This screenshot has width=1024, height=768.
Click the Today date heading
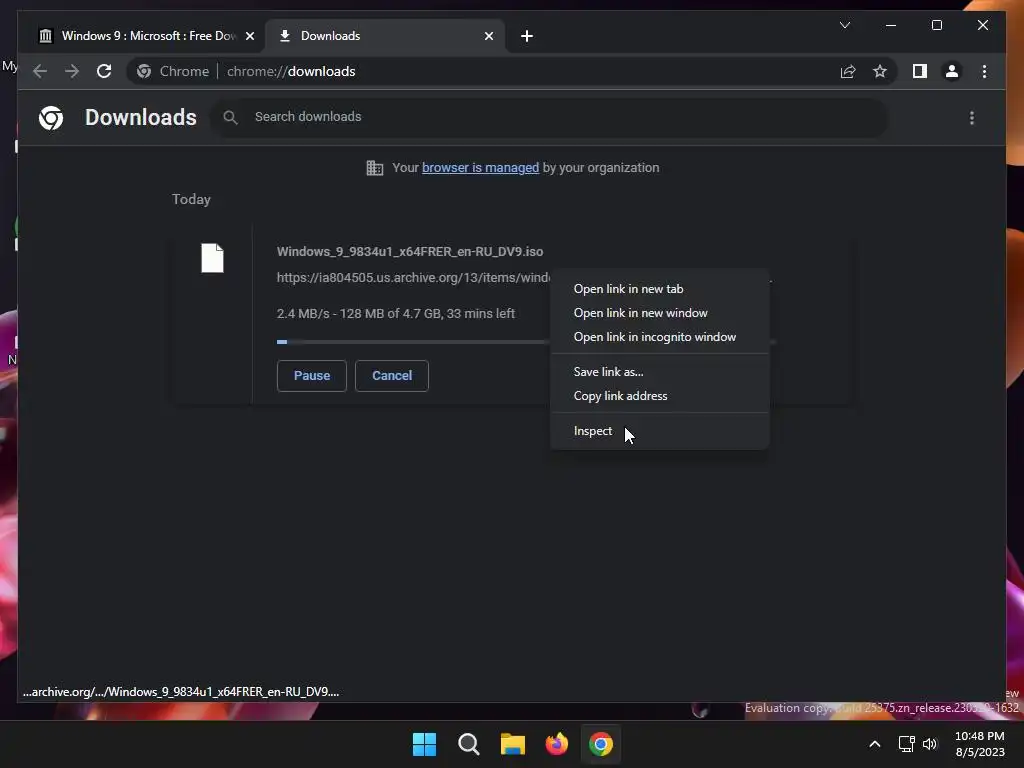191,199
